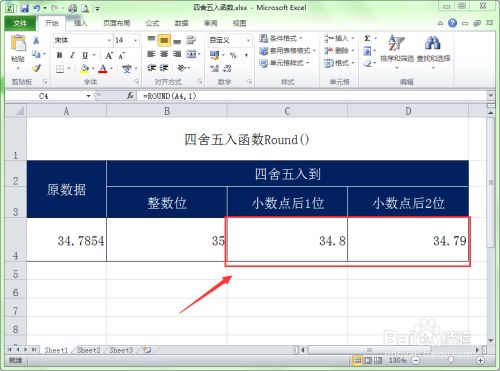Click the AutoSum sigma icon
500x371 pixels.
pos(367,38)
